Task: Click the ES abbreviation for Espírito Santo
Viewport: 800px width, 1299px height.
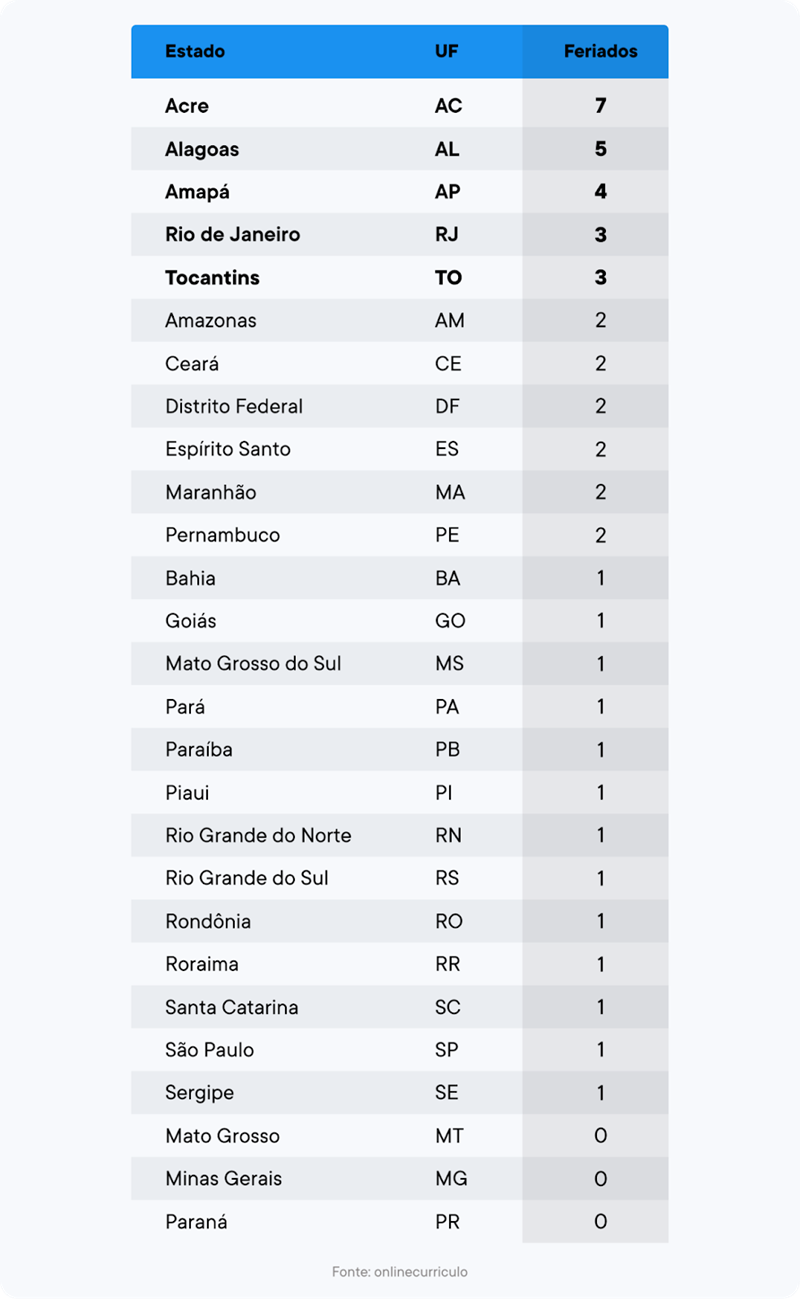Action: click(447, 450)
